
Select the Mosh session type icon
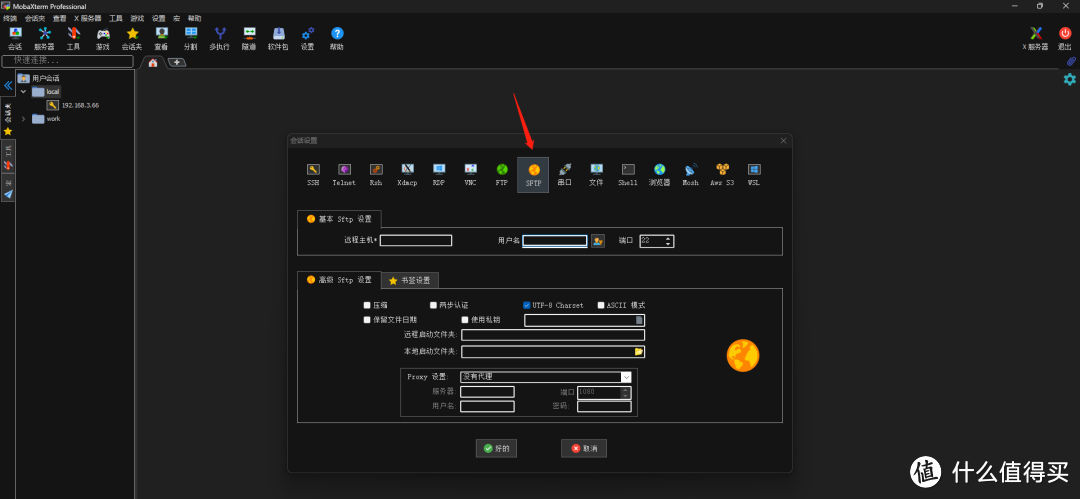coord(691,175)
